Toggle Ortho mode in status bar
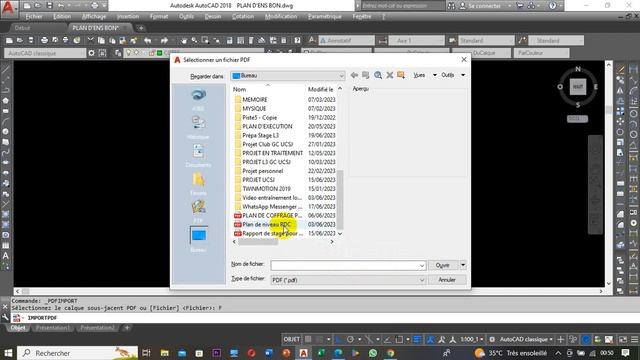 coord(338,340)
